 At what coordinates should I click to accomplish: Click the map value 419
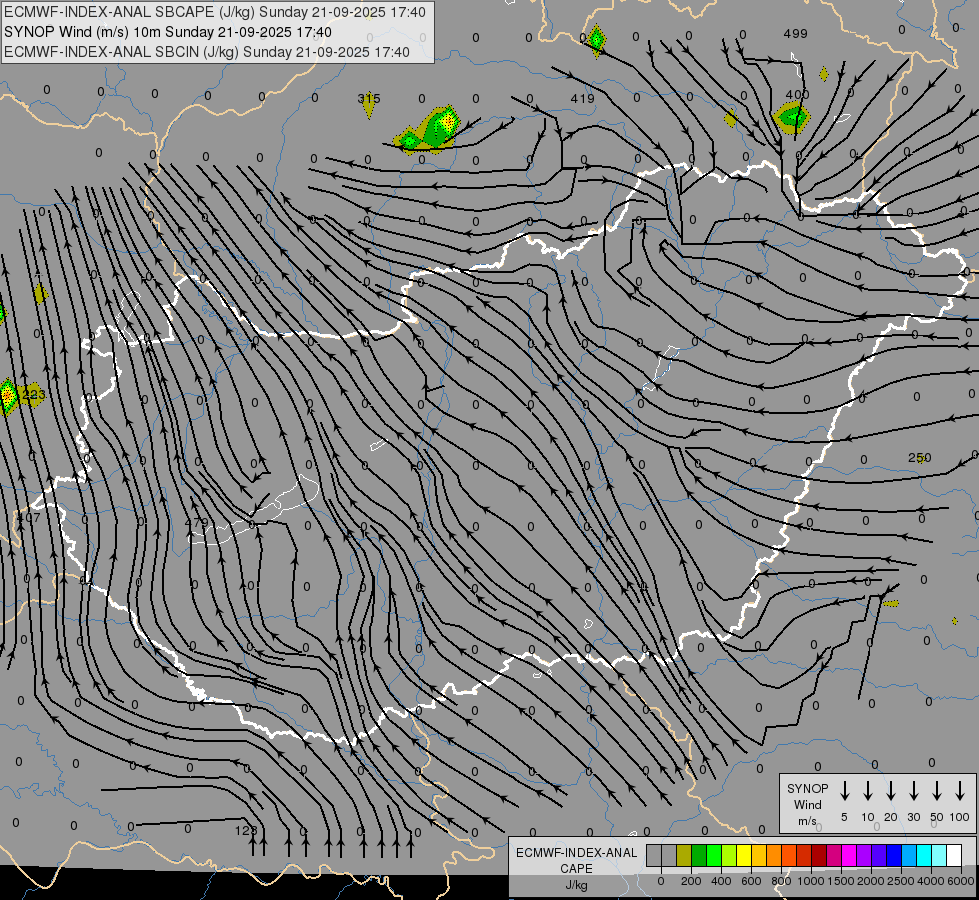click(583, 98)
